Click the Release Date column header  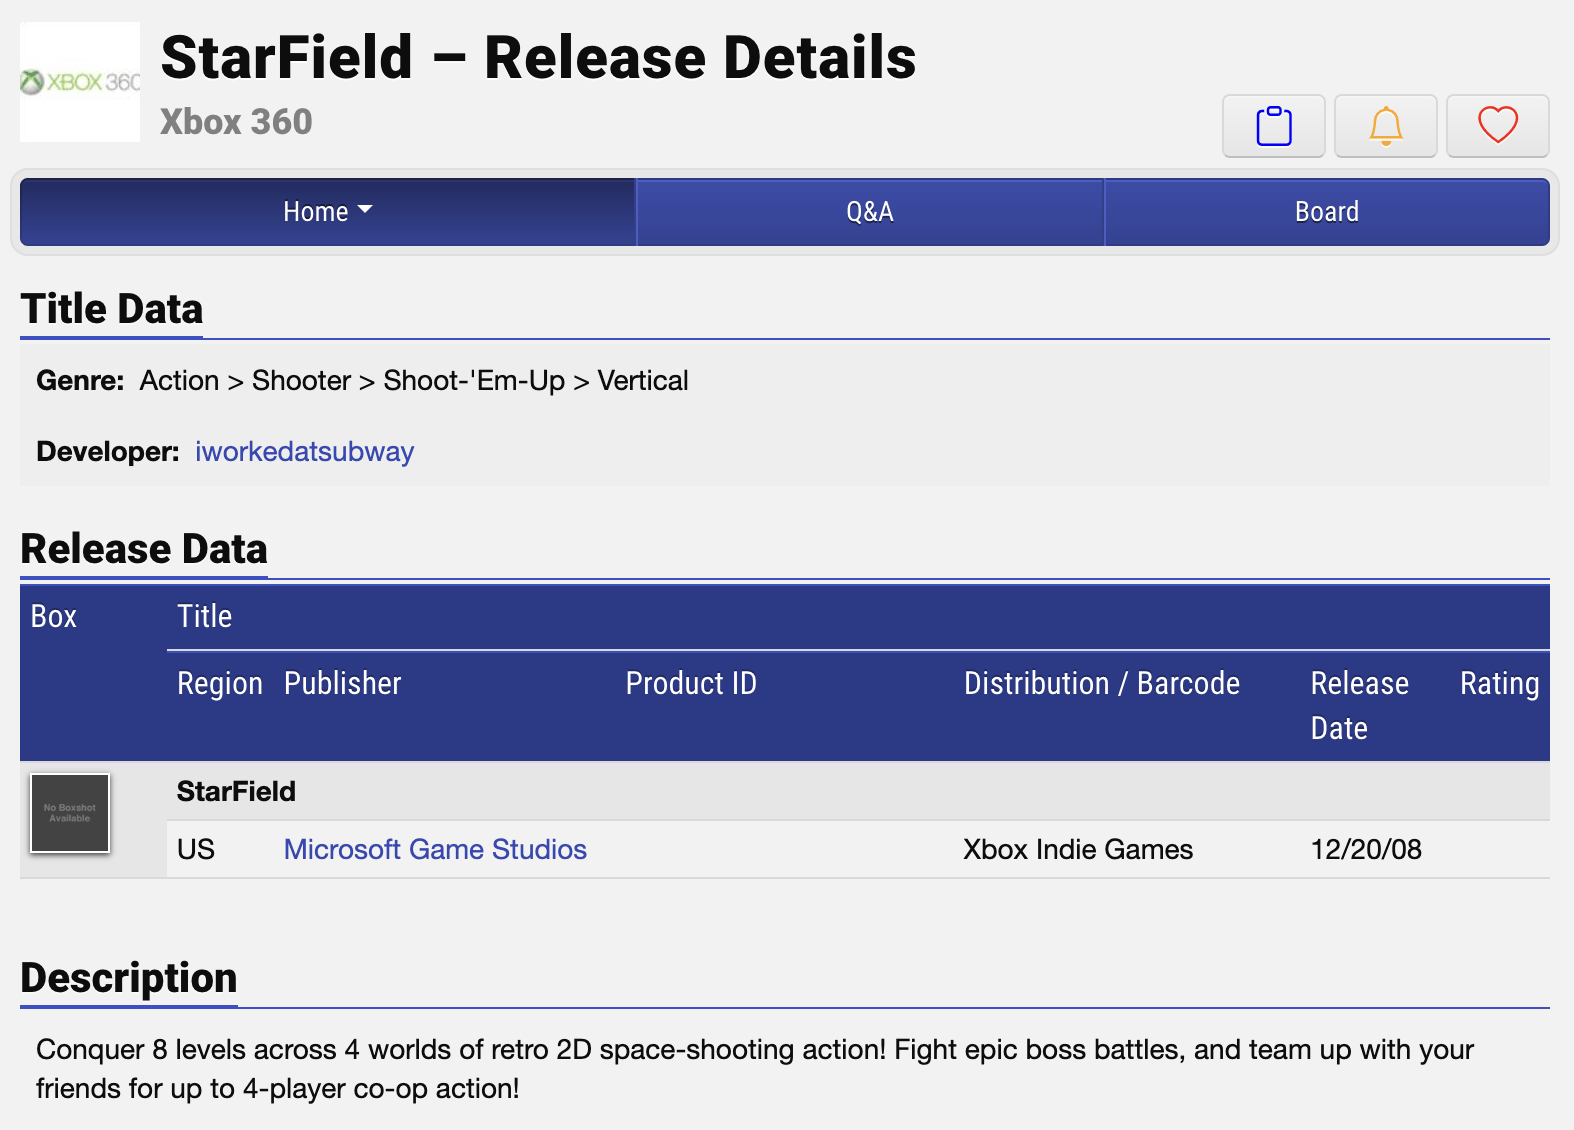coord(1360,706)
